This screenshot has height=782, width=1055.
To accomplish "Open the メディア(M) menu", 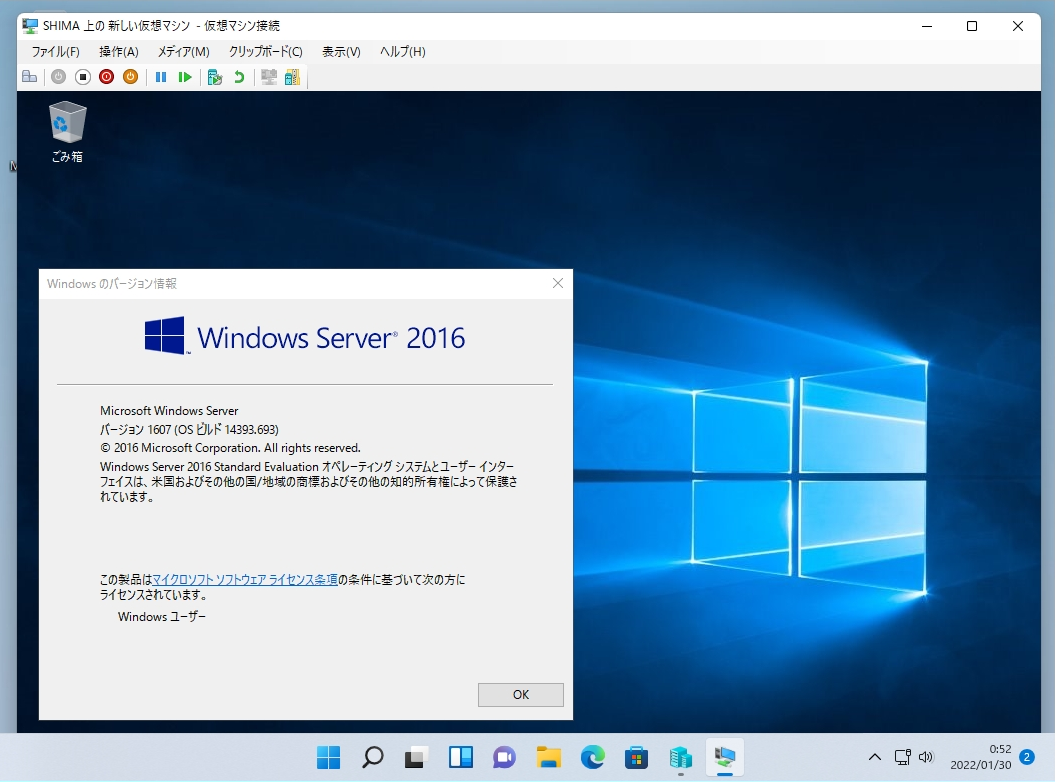I will click(184, 52).
